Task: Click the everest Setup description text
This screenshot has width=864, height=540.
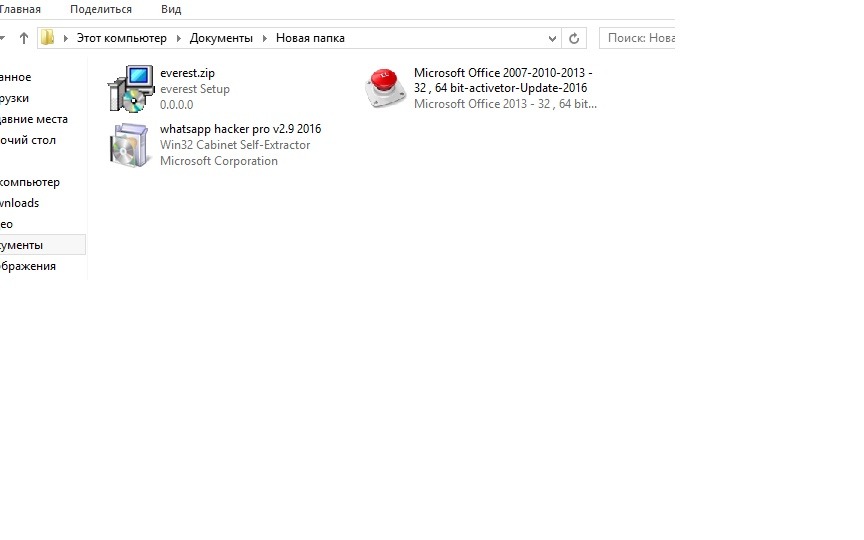Action: pyautogui.click(x=195, y=89)
